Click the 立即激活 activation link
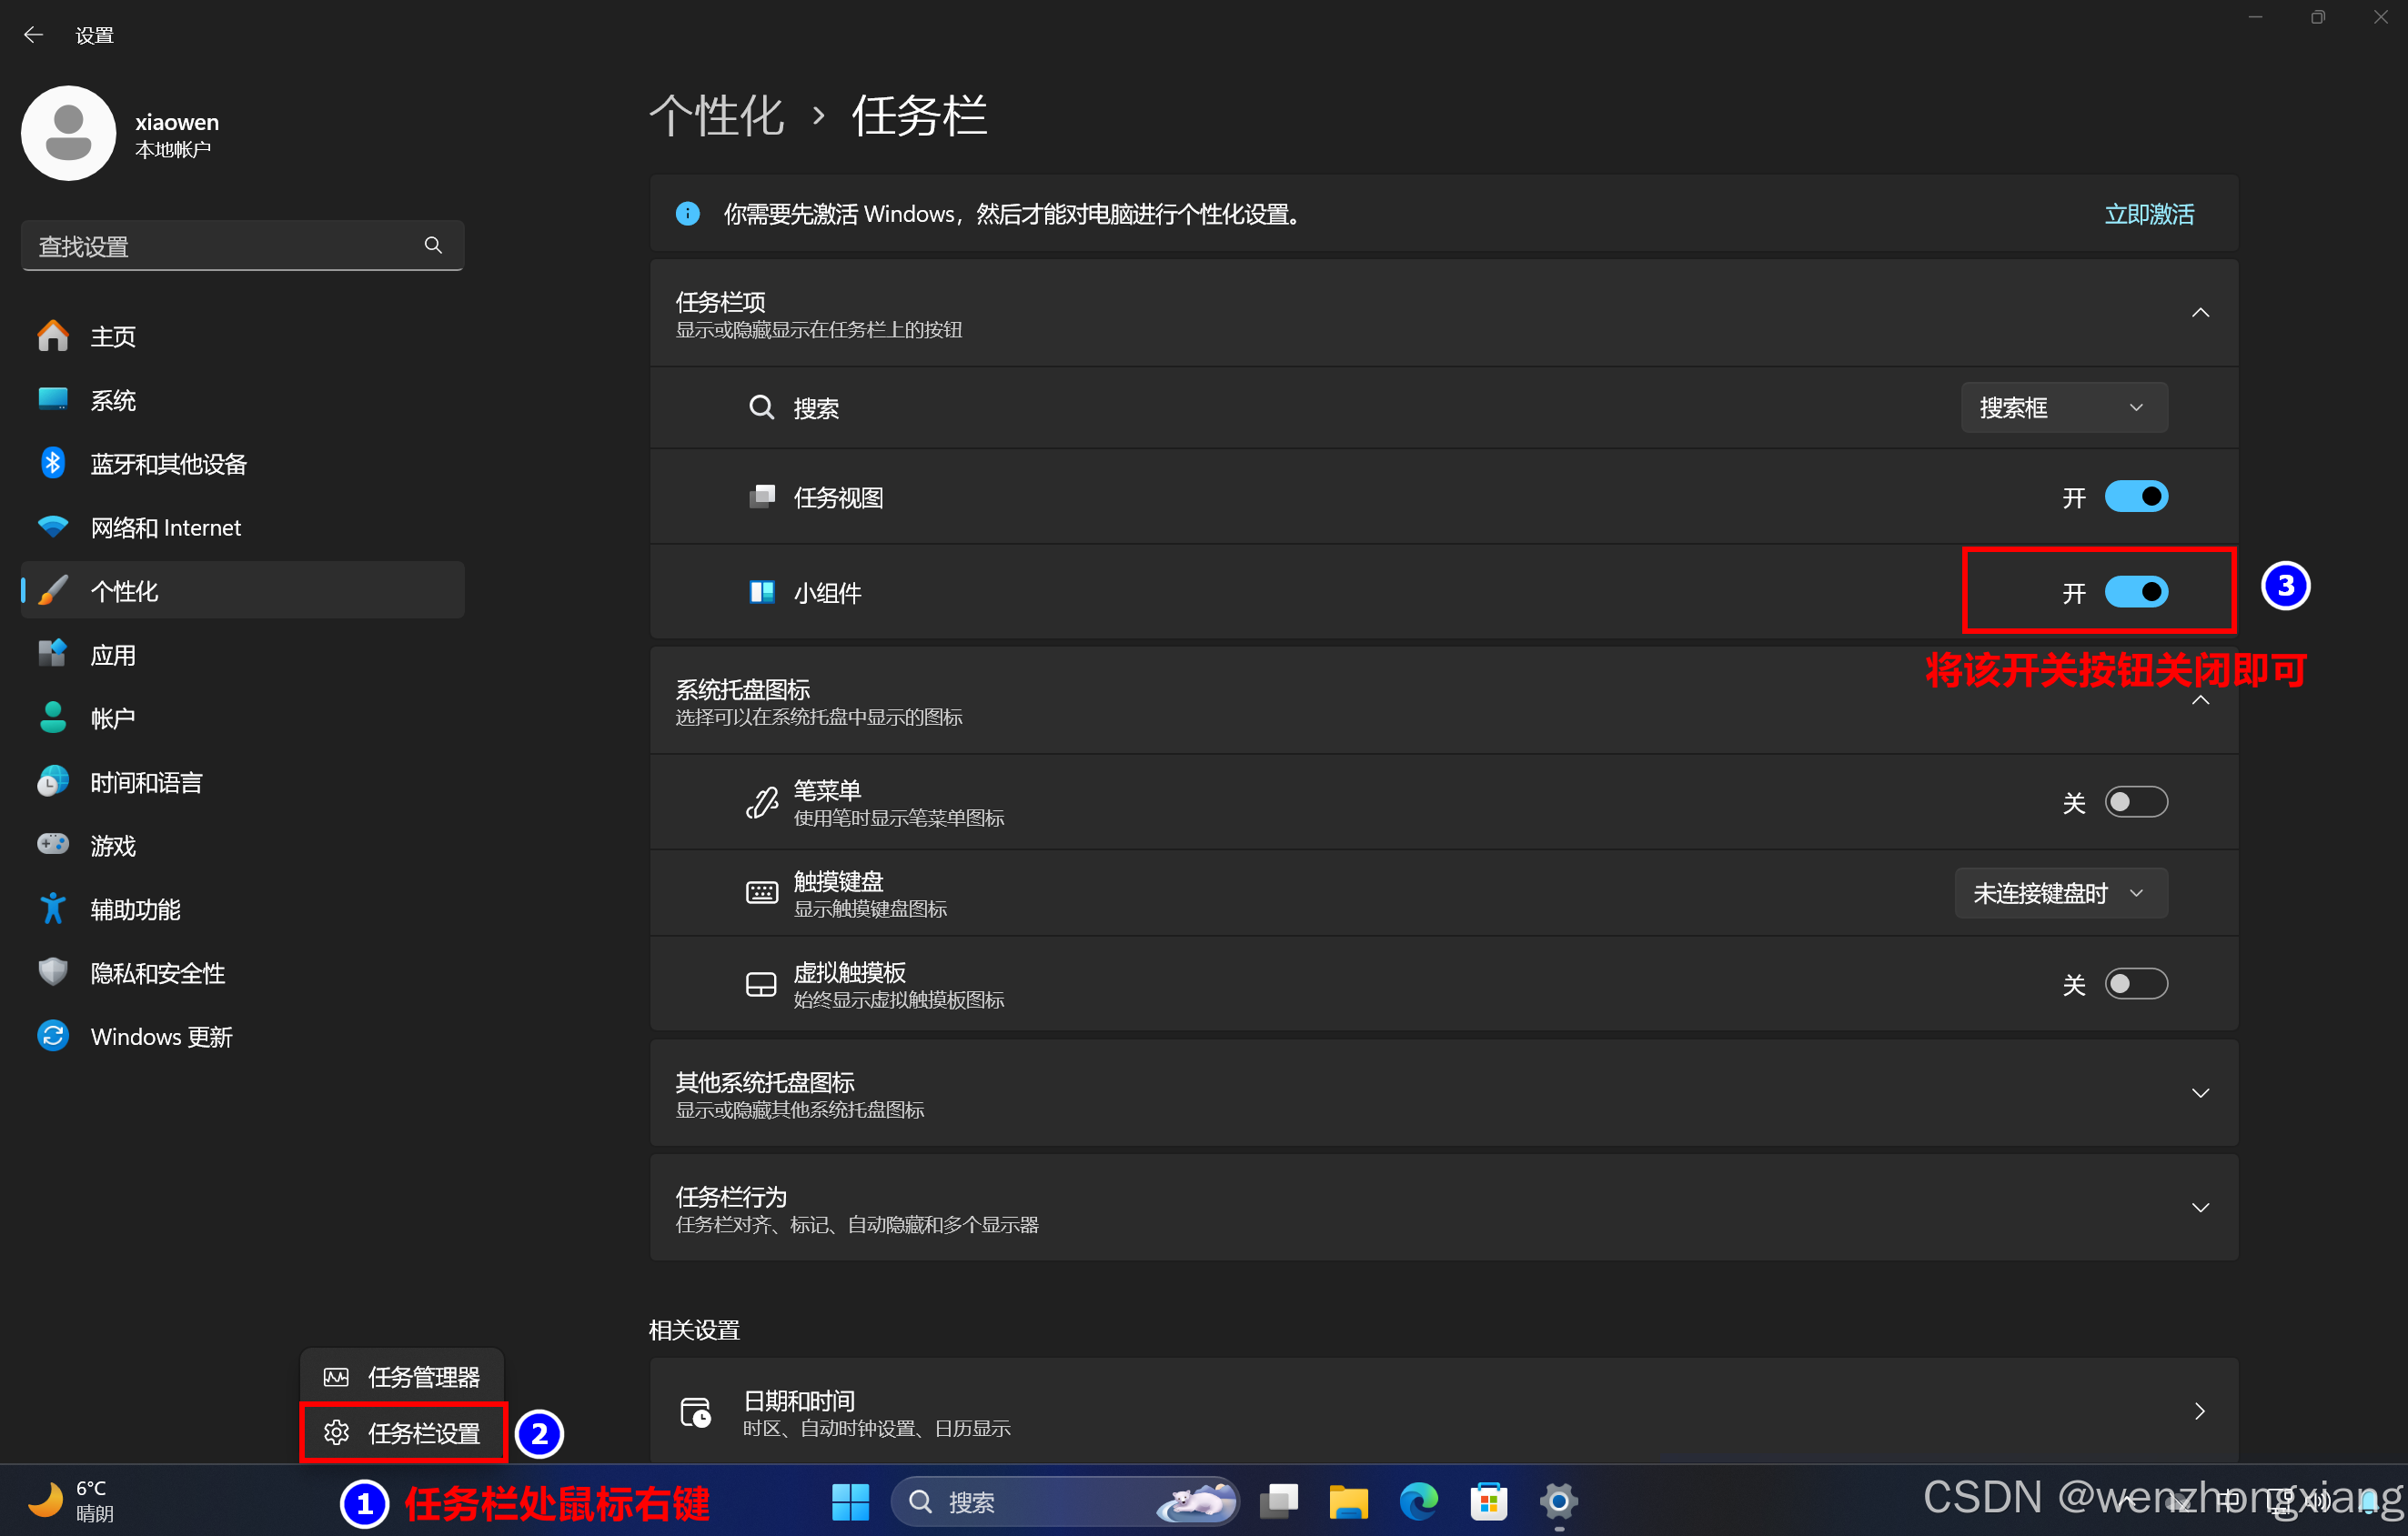Viewport: 2408px width, 1536px height. click(2149, 214)
